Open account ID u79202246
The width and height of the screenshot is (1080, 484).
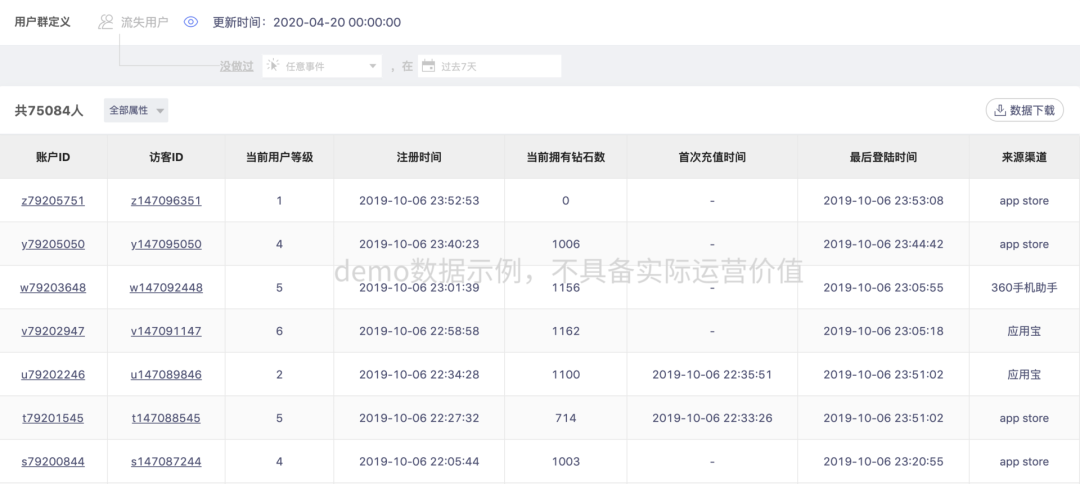click(53, 375)
